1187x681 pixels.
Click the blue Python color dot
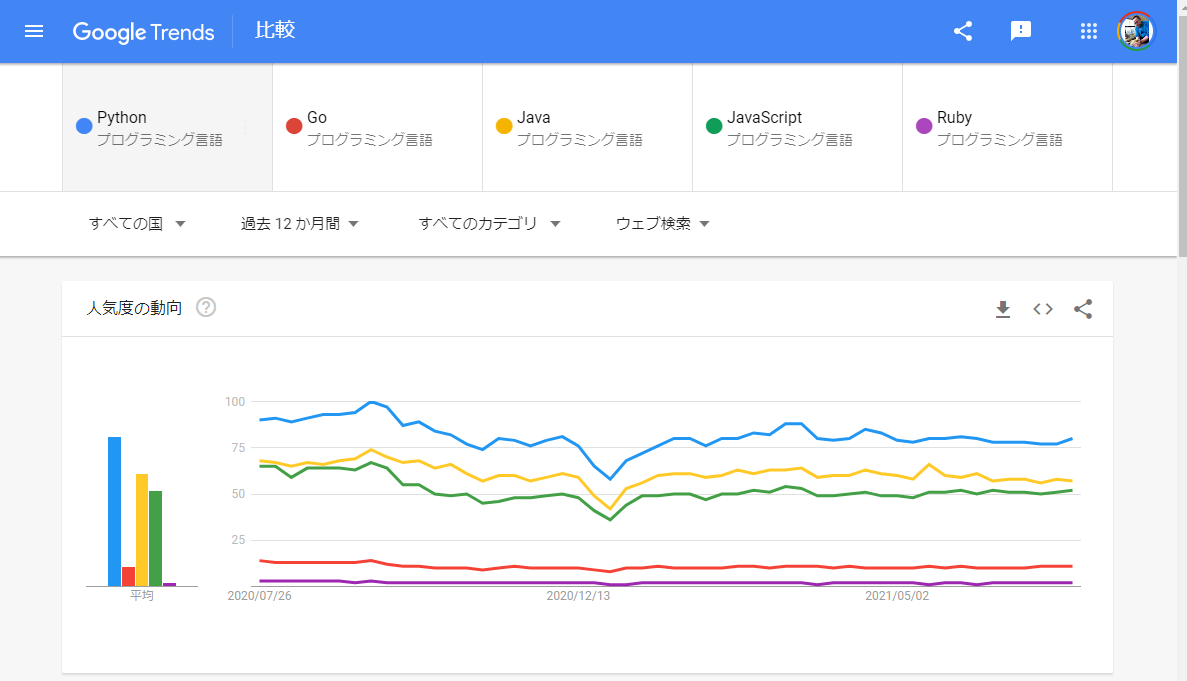(84, 126)
